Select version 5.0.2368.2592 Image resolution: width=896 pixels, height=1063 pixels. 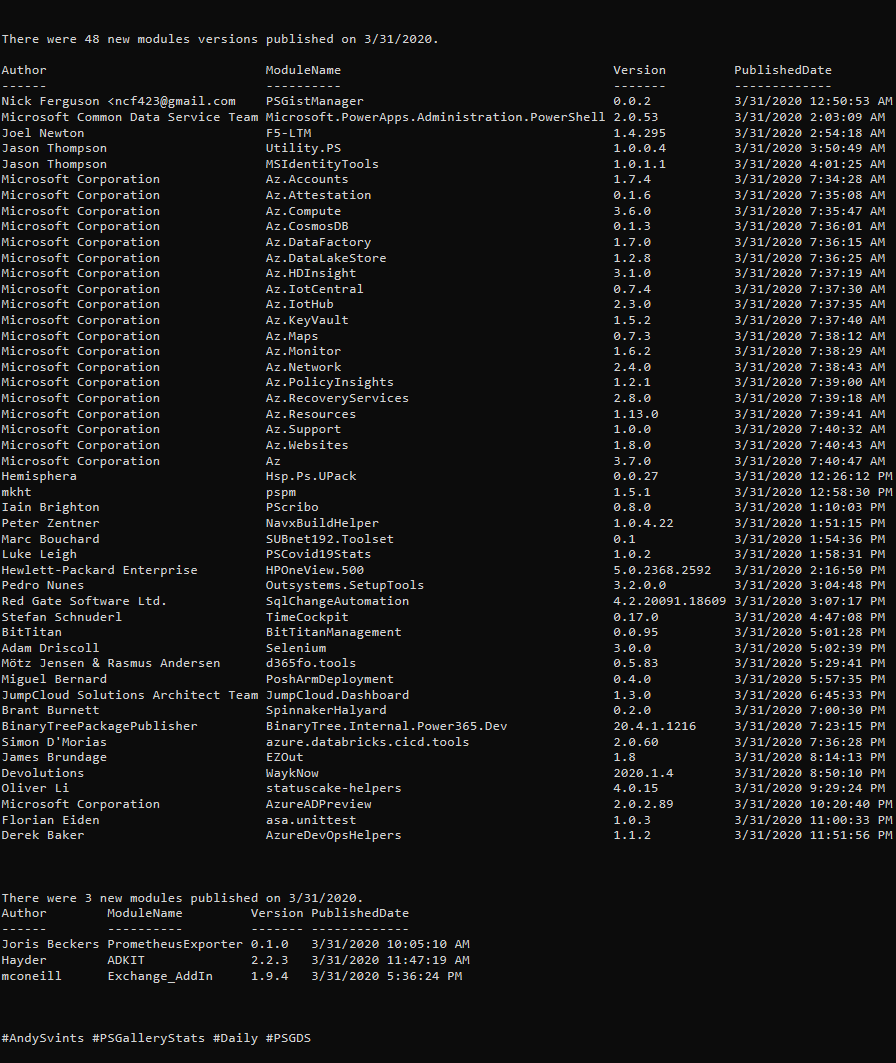pos(662,570)
